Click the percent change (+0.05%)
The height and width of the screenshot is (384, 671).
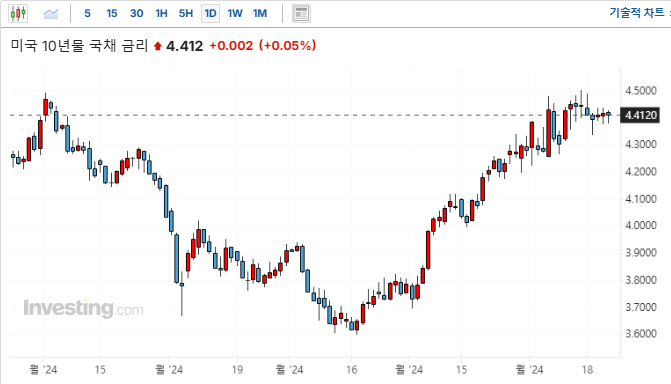click(x=288, y=46)
